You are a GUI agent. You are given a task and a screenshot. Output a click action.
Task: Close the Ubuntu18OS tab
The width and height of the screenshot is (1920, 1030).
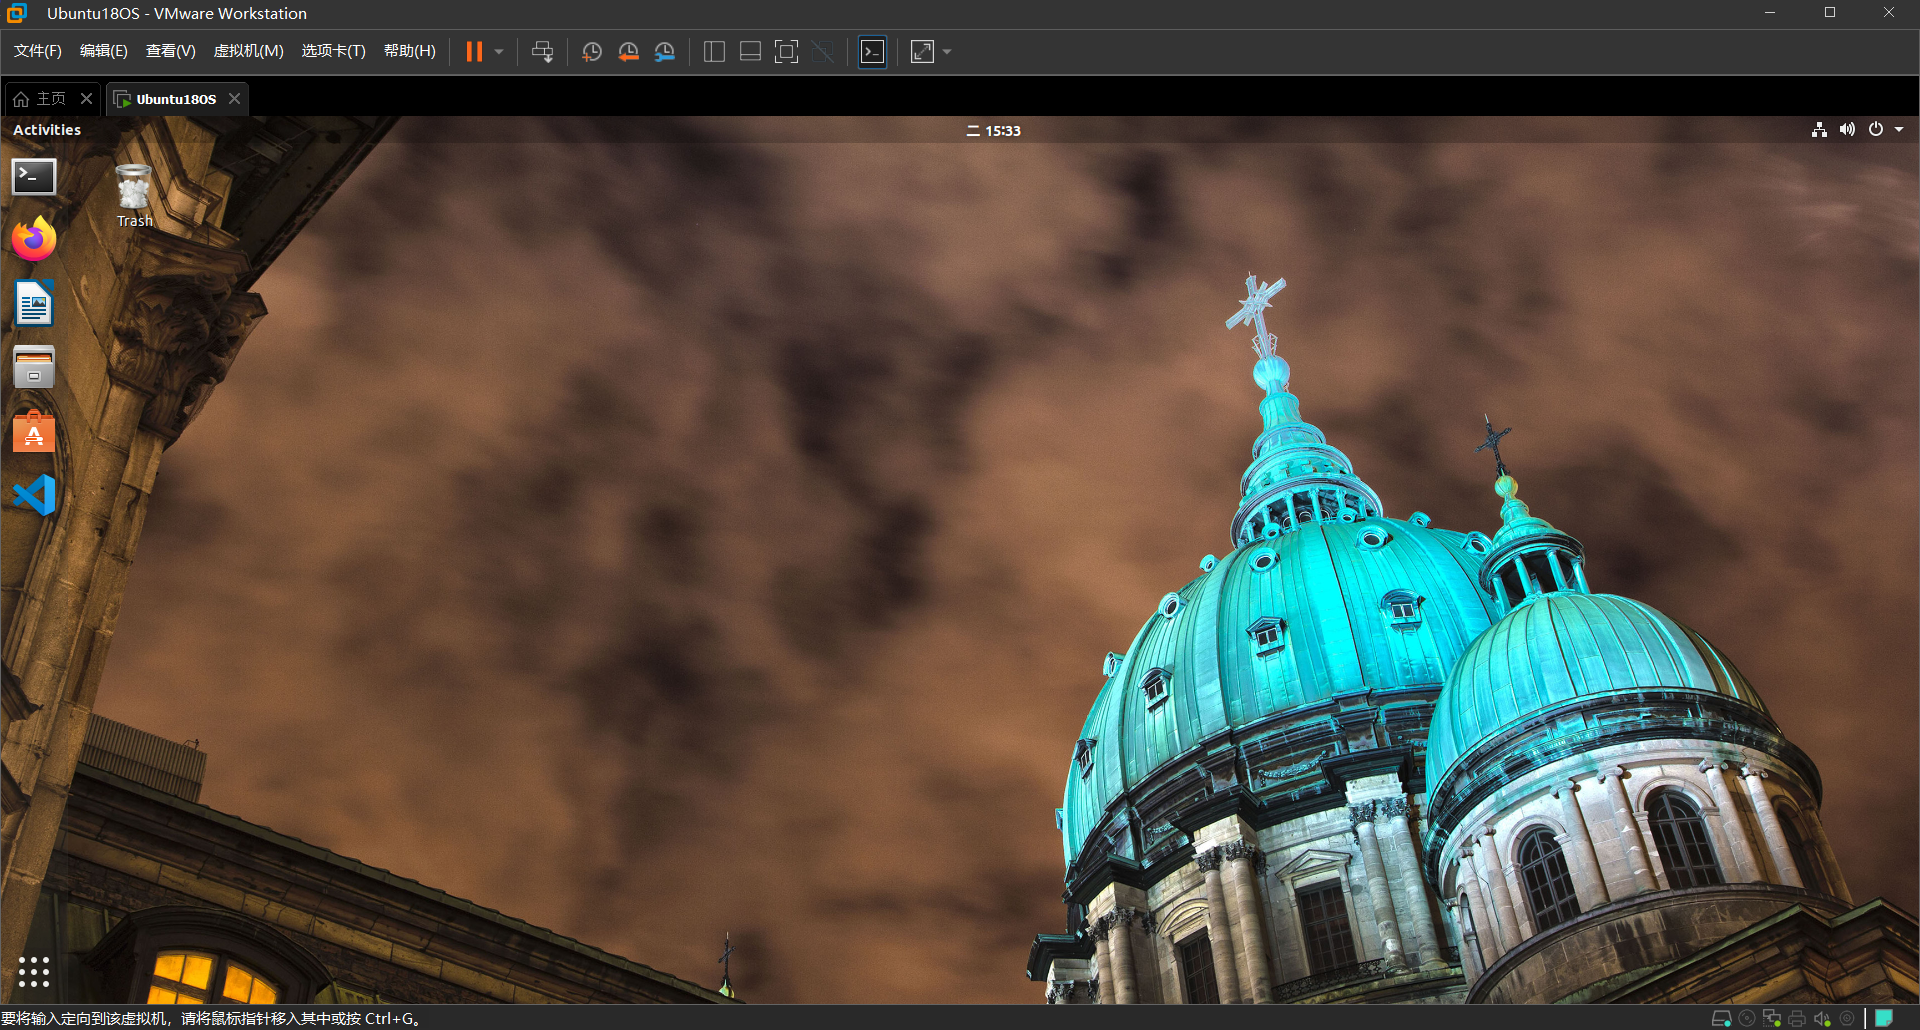coord(235,99)
